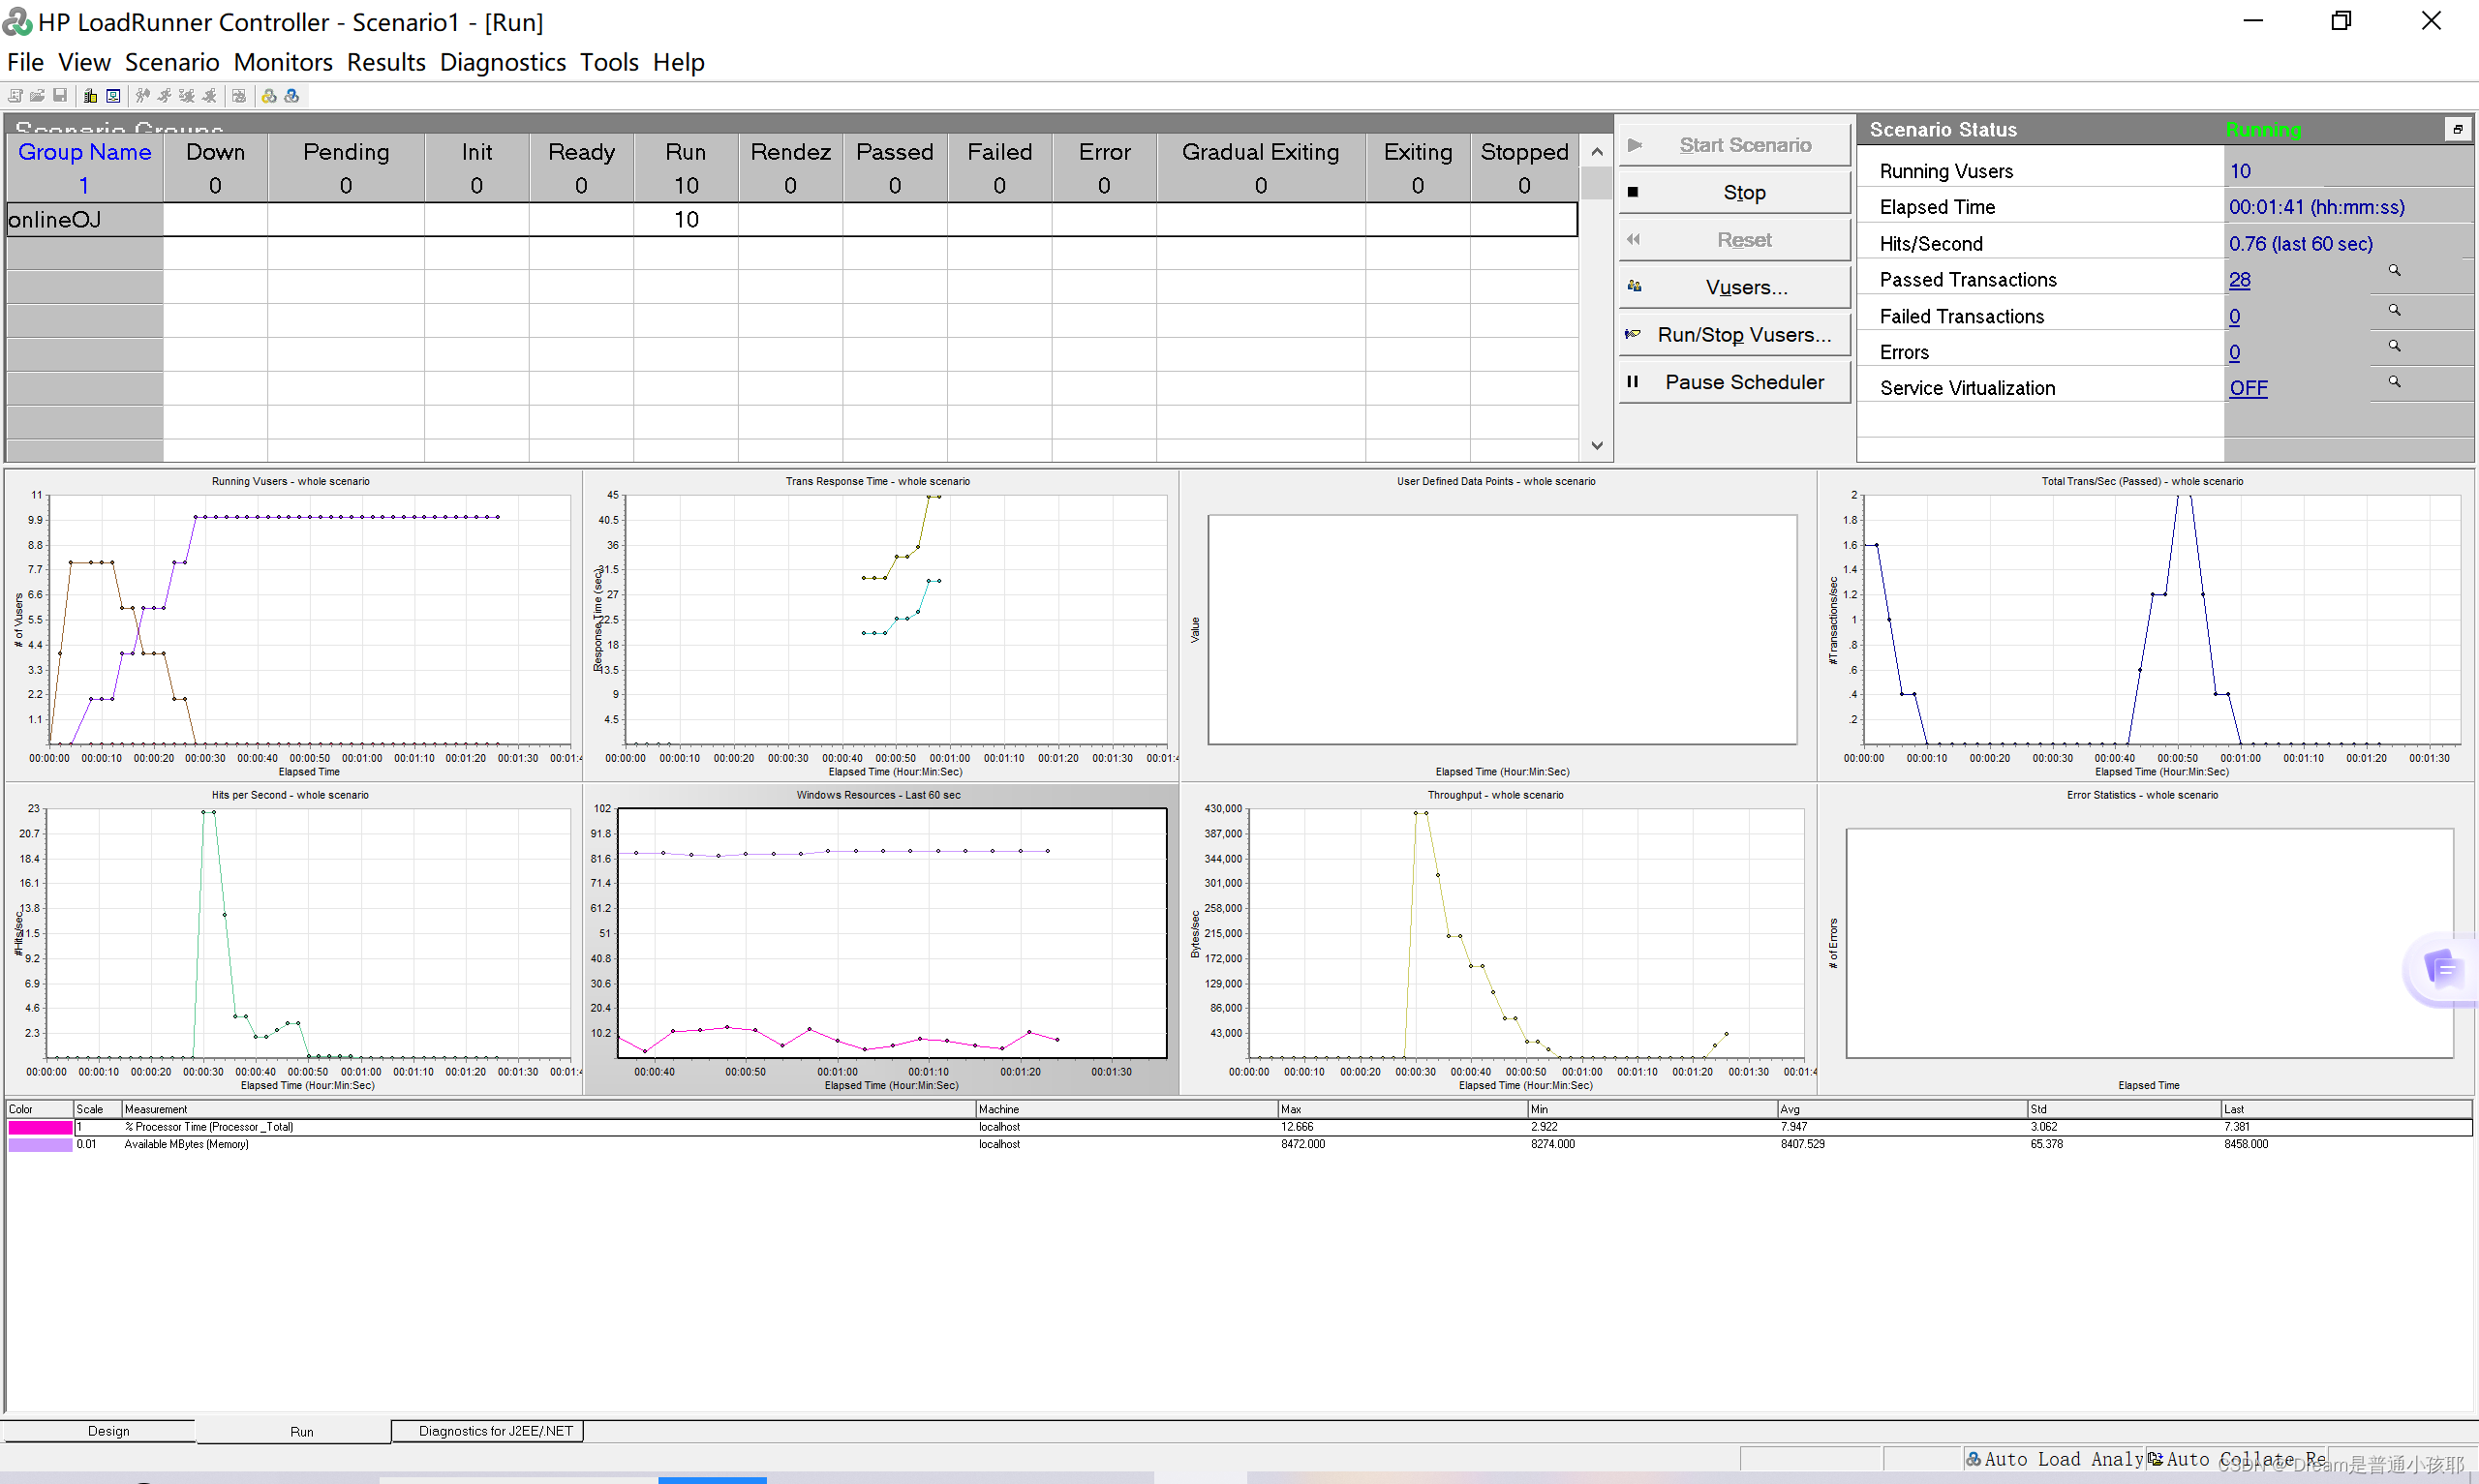Click the New Scenario toolbar icon
Image resolution: width=2479 pixels, height=1484 pixels.
click(x=15, y=96)
